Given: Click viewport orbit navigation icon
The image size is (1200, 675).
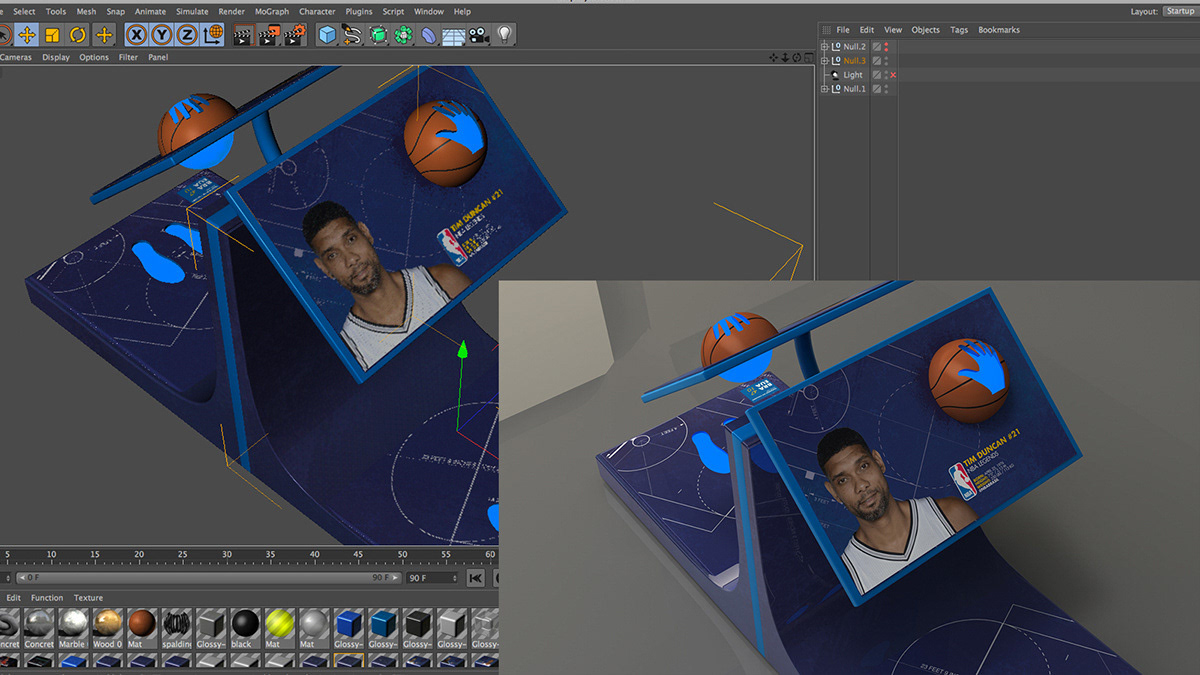Looking at the screenshot, I should [x=796, y=57].
